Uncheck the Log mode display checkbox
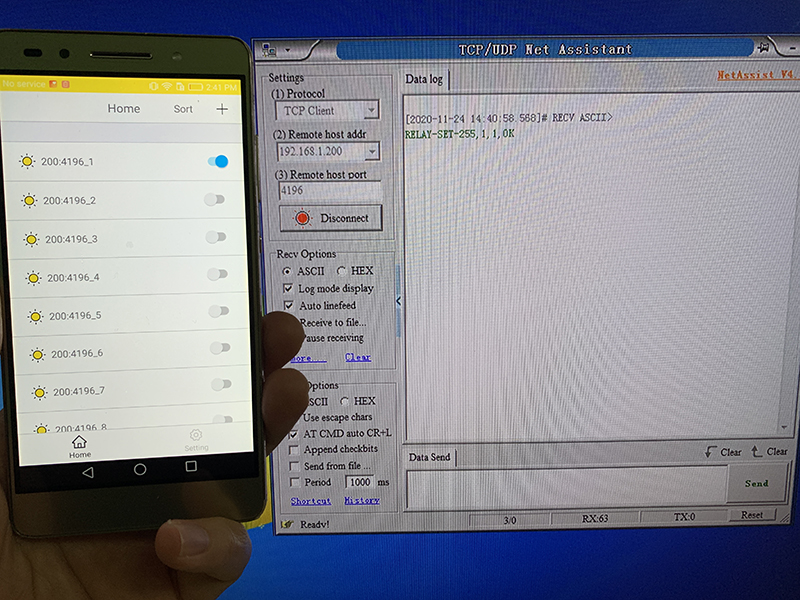The width and height of the screenshot is (800, 600). [289, 288]
